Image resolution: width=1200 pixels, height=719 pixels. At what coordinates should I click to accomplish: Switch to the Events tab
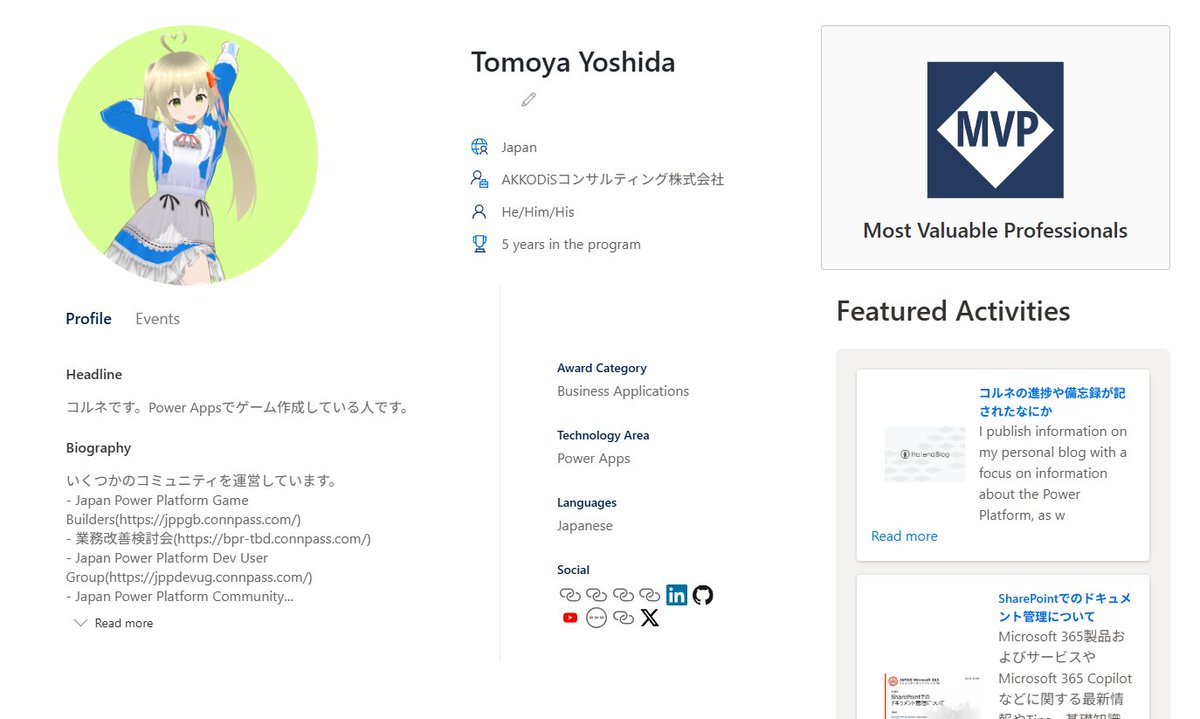click(x=157, y=319)
